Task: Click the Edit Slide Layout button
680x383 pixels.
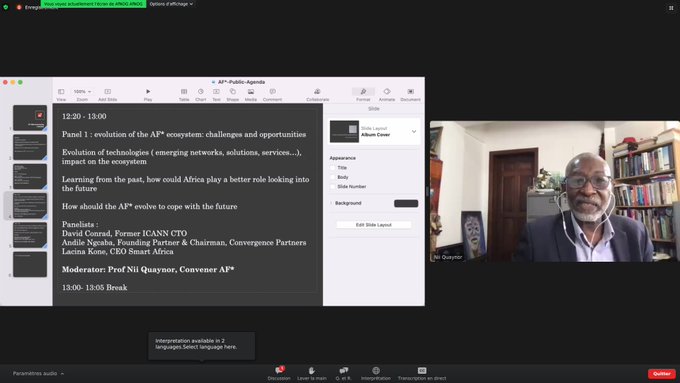Action: point(374,225)
